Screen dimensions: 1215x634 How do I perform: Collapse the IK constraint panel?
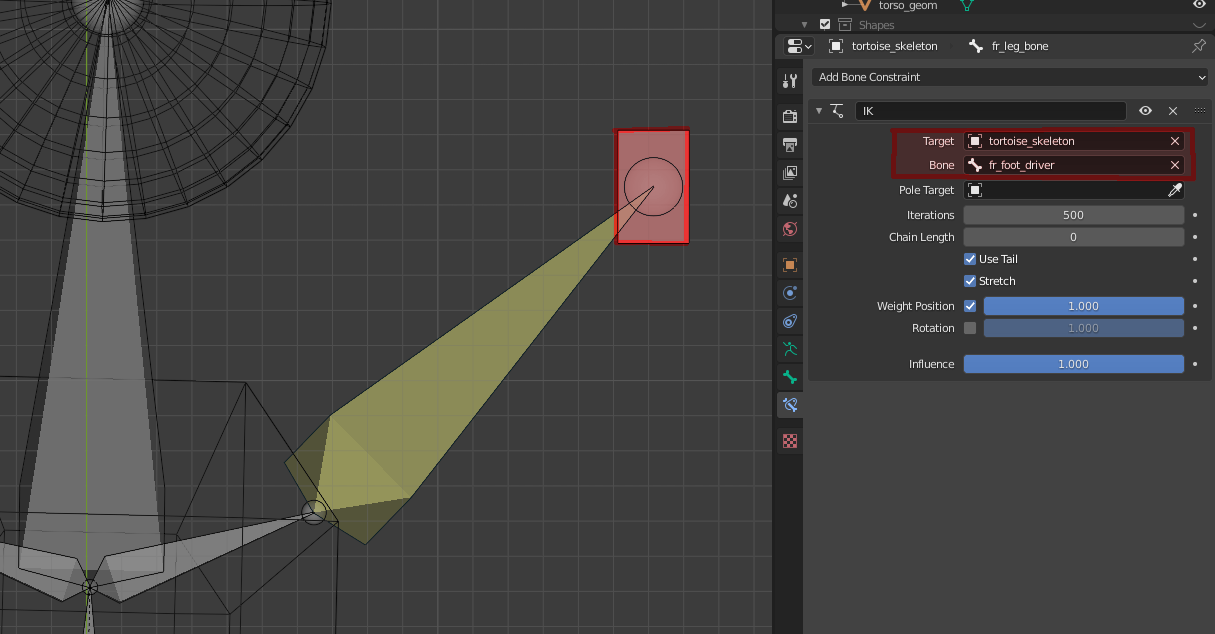tap(819, 111)
